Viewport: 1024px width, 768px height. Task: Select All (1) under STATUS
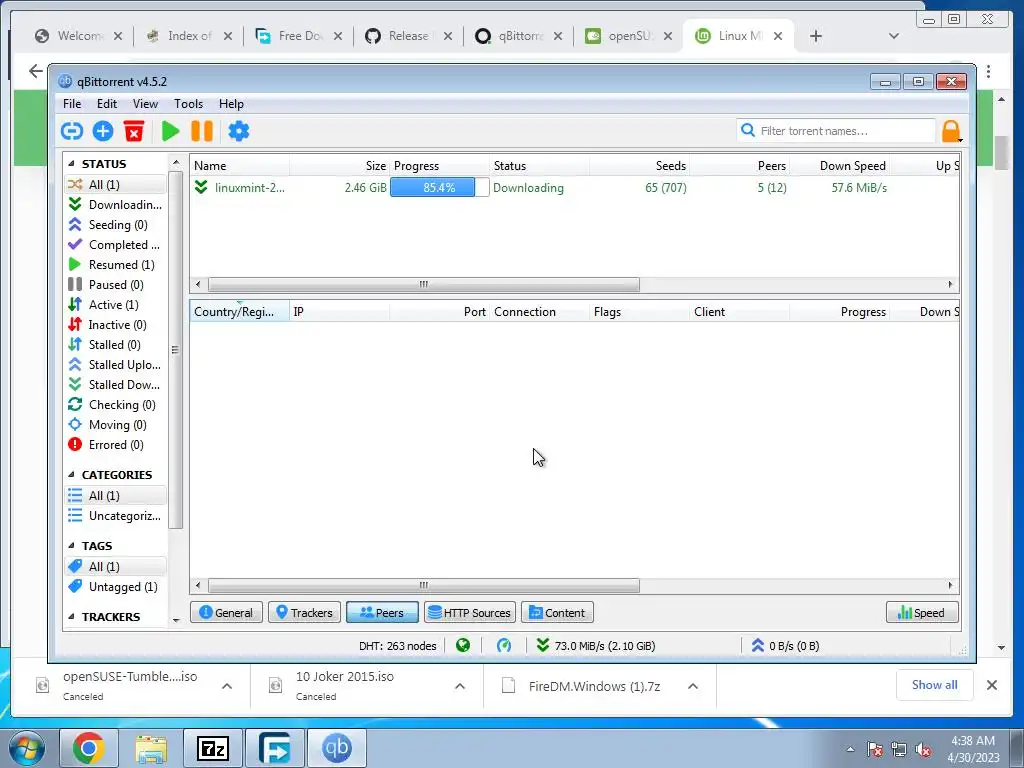116,185
